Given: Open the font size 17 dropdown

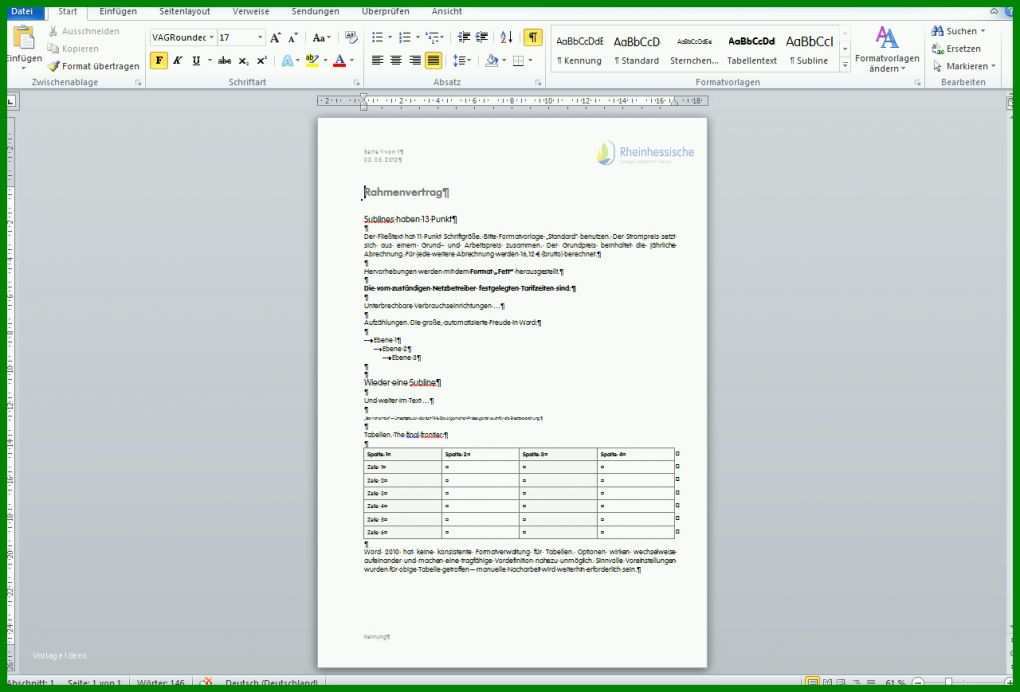Looking at the screenshot, I should pos(260,38).
